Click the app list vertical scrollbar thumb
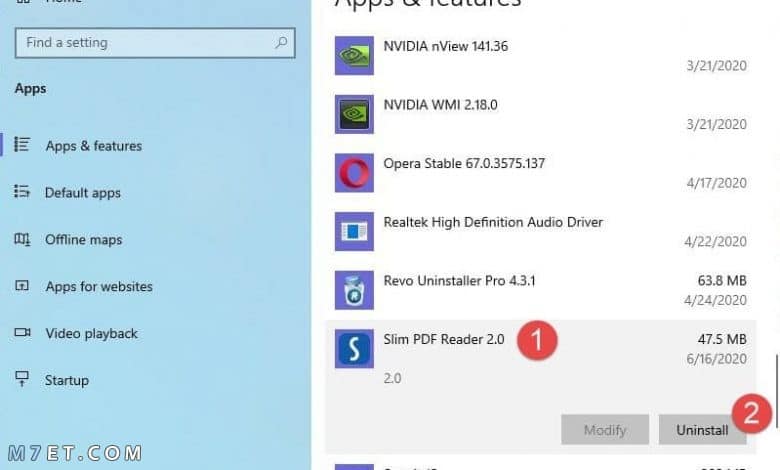The image size is (780, 470). click(777, 391)
